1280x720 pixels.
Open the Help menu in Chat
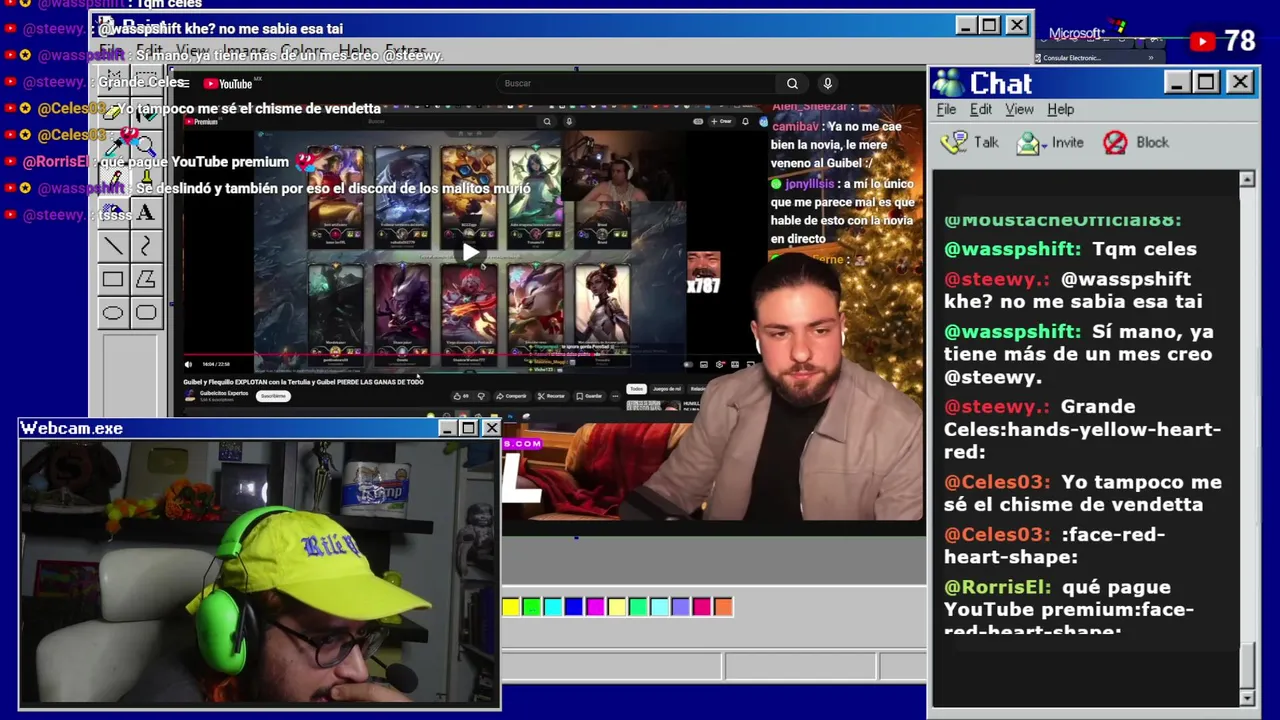[1061, 109]
